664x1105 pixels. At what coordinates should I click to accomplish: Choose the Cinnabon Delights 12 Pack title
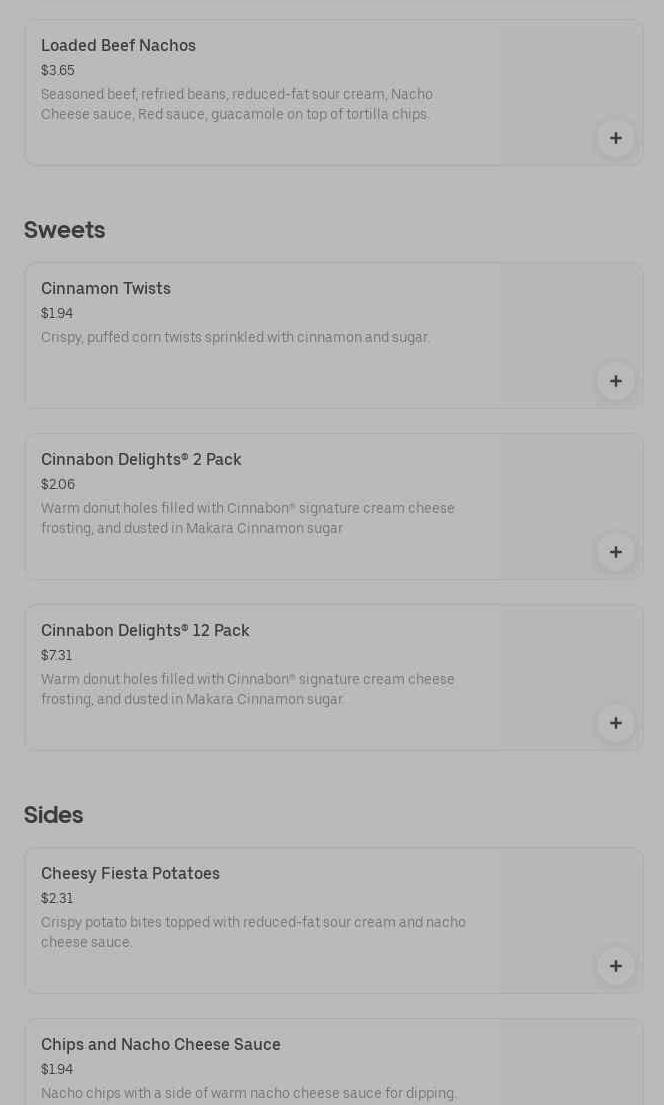145,631
